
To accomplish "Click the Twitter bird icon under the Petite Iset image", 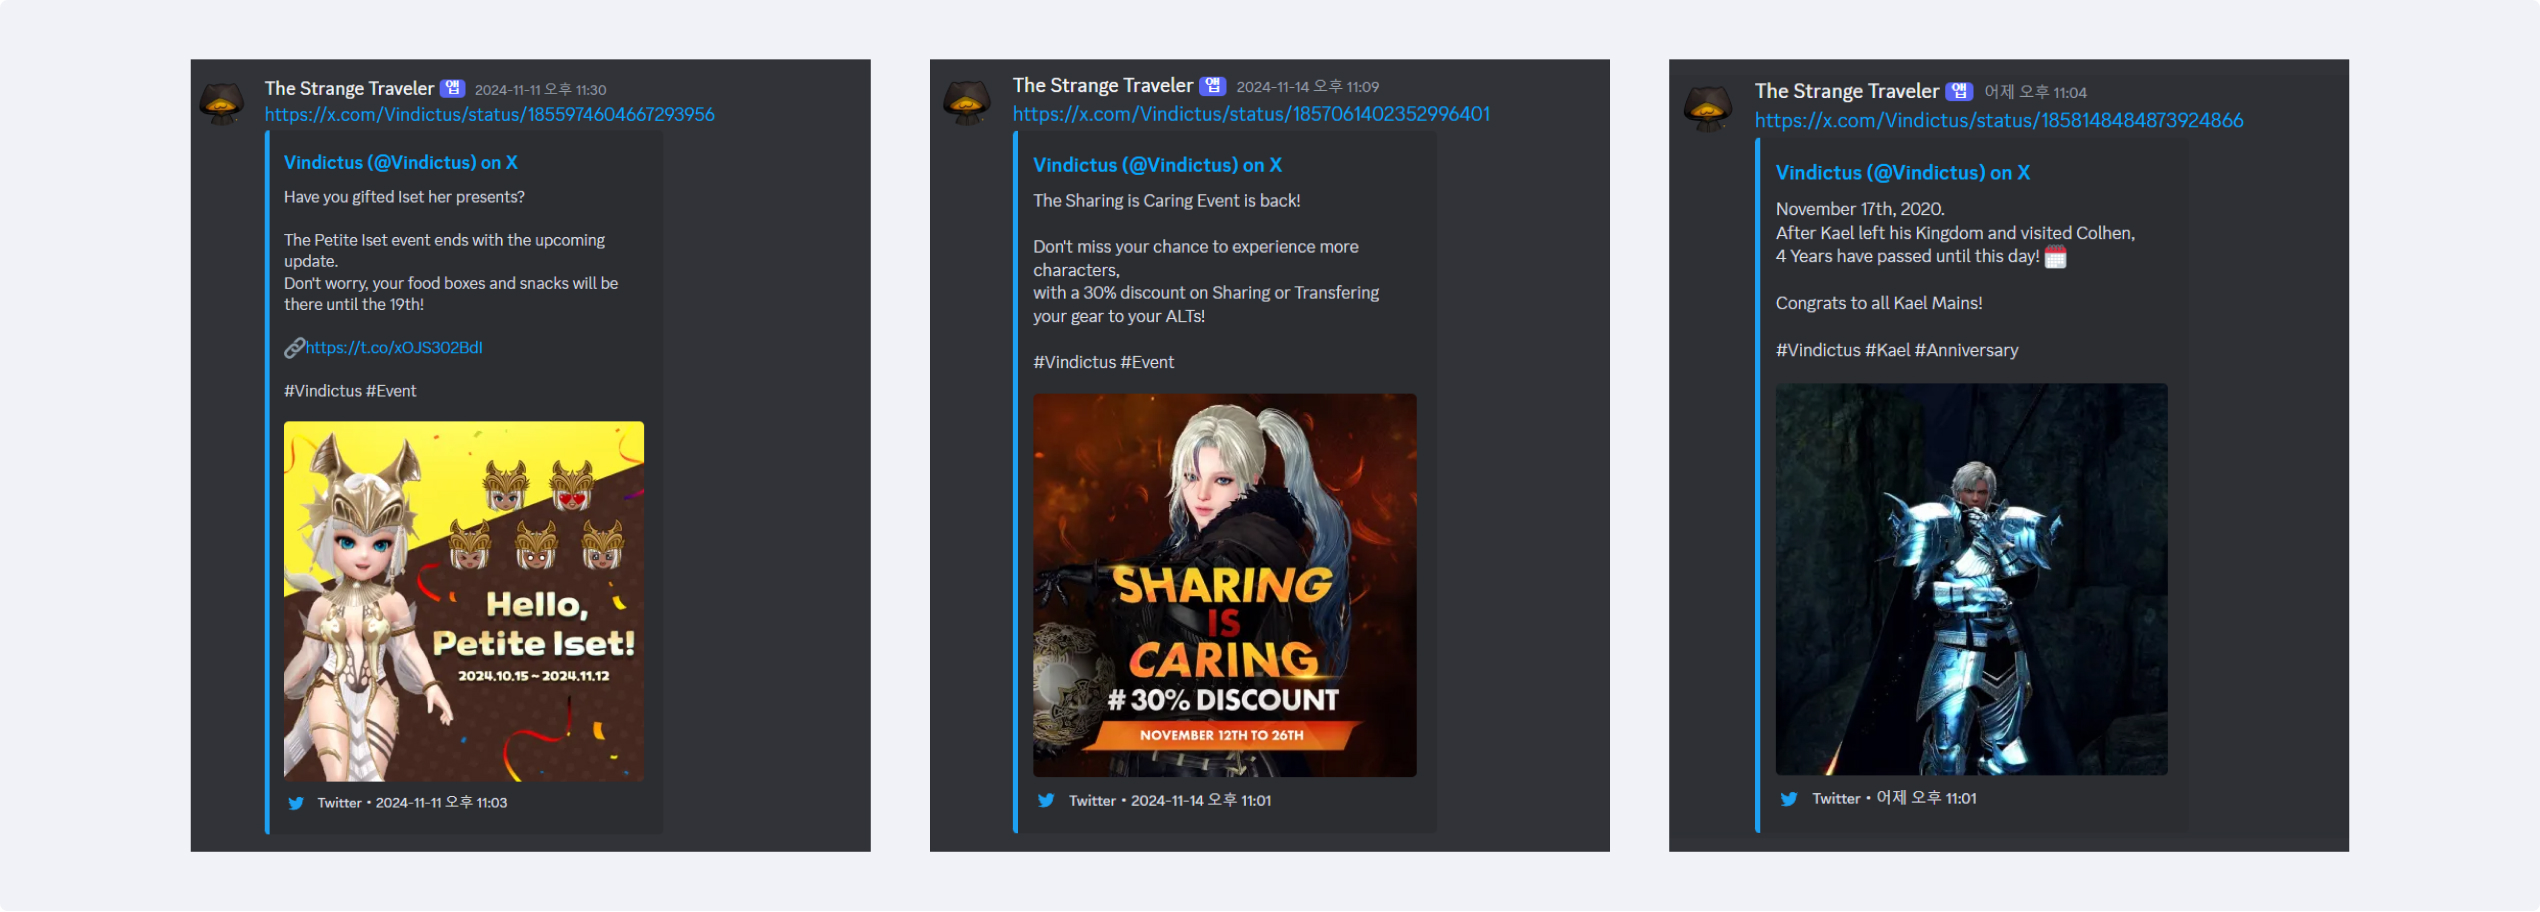I will click(296, 803).
